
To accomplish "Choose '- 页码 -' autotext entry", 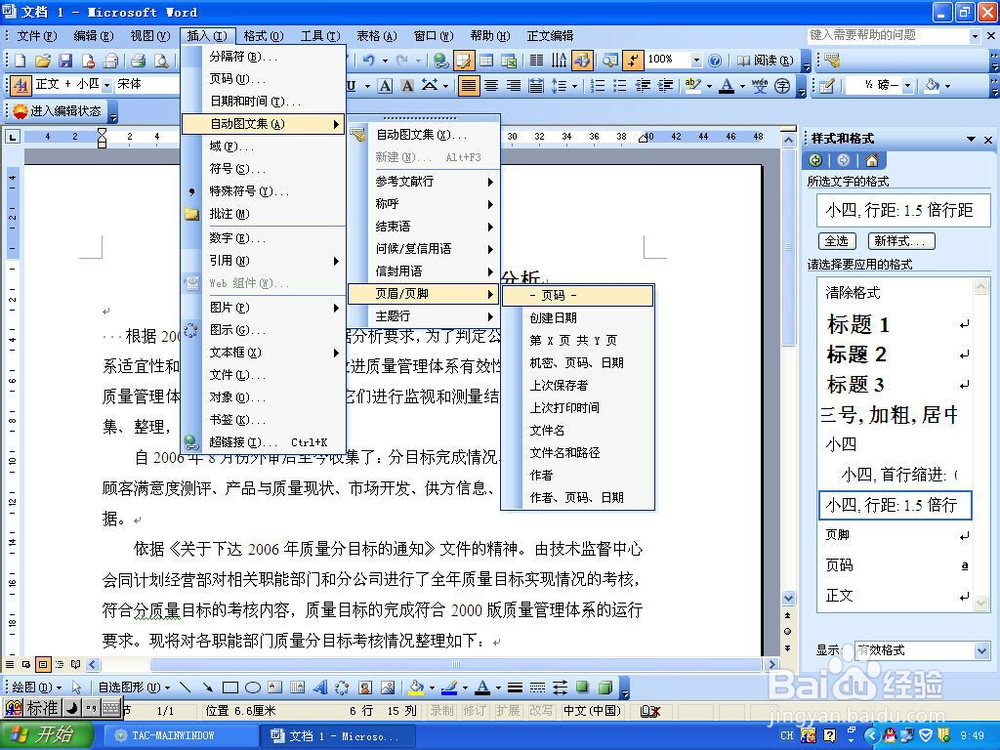I will [x=578, y=295].
